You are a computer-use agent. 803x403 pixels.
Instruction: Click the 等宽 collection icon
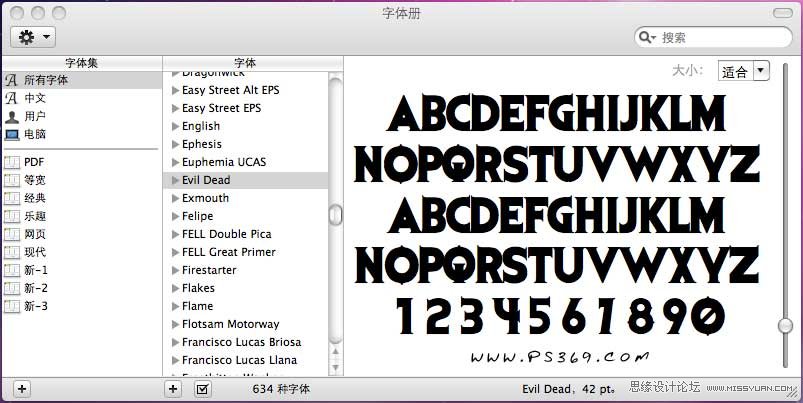[x=11, y=180]
